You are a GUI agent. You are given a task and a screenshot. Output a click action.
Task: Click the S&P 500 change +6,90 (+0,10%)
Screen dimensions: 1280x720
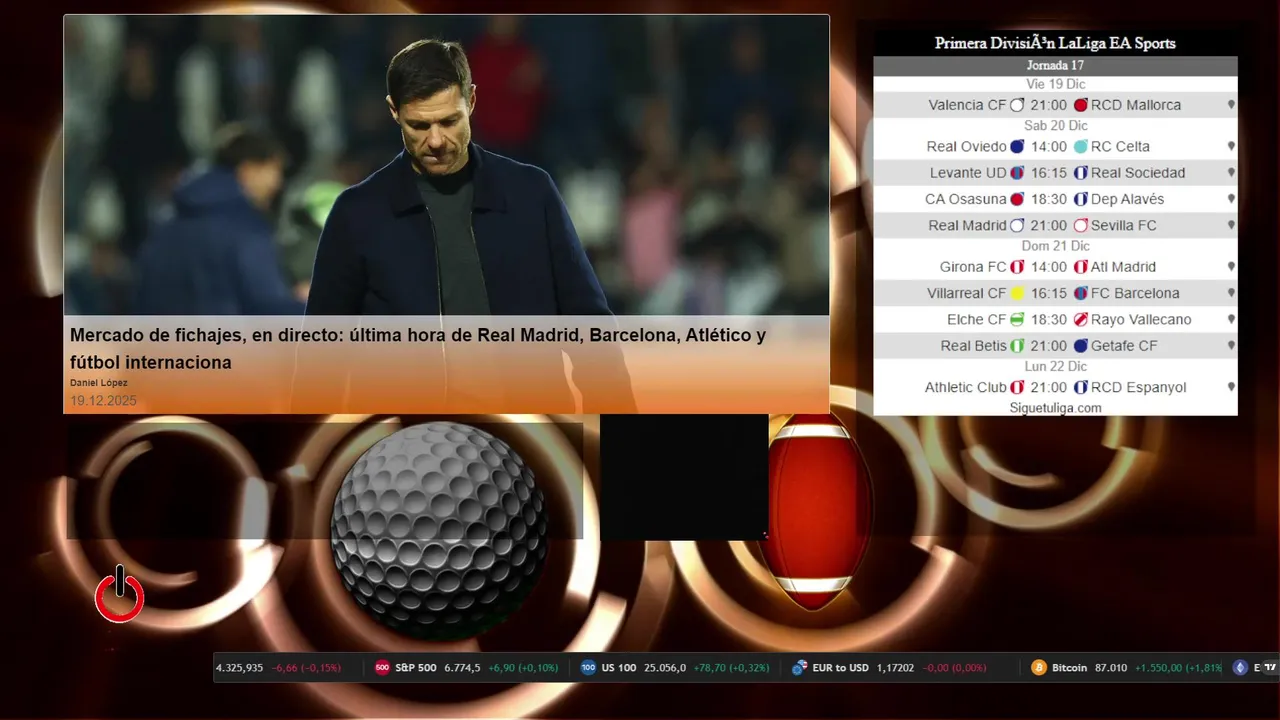[x=523, y=668]
